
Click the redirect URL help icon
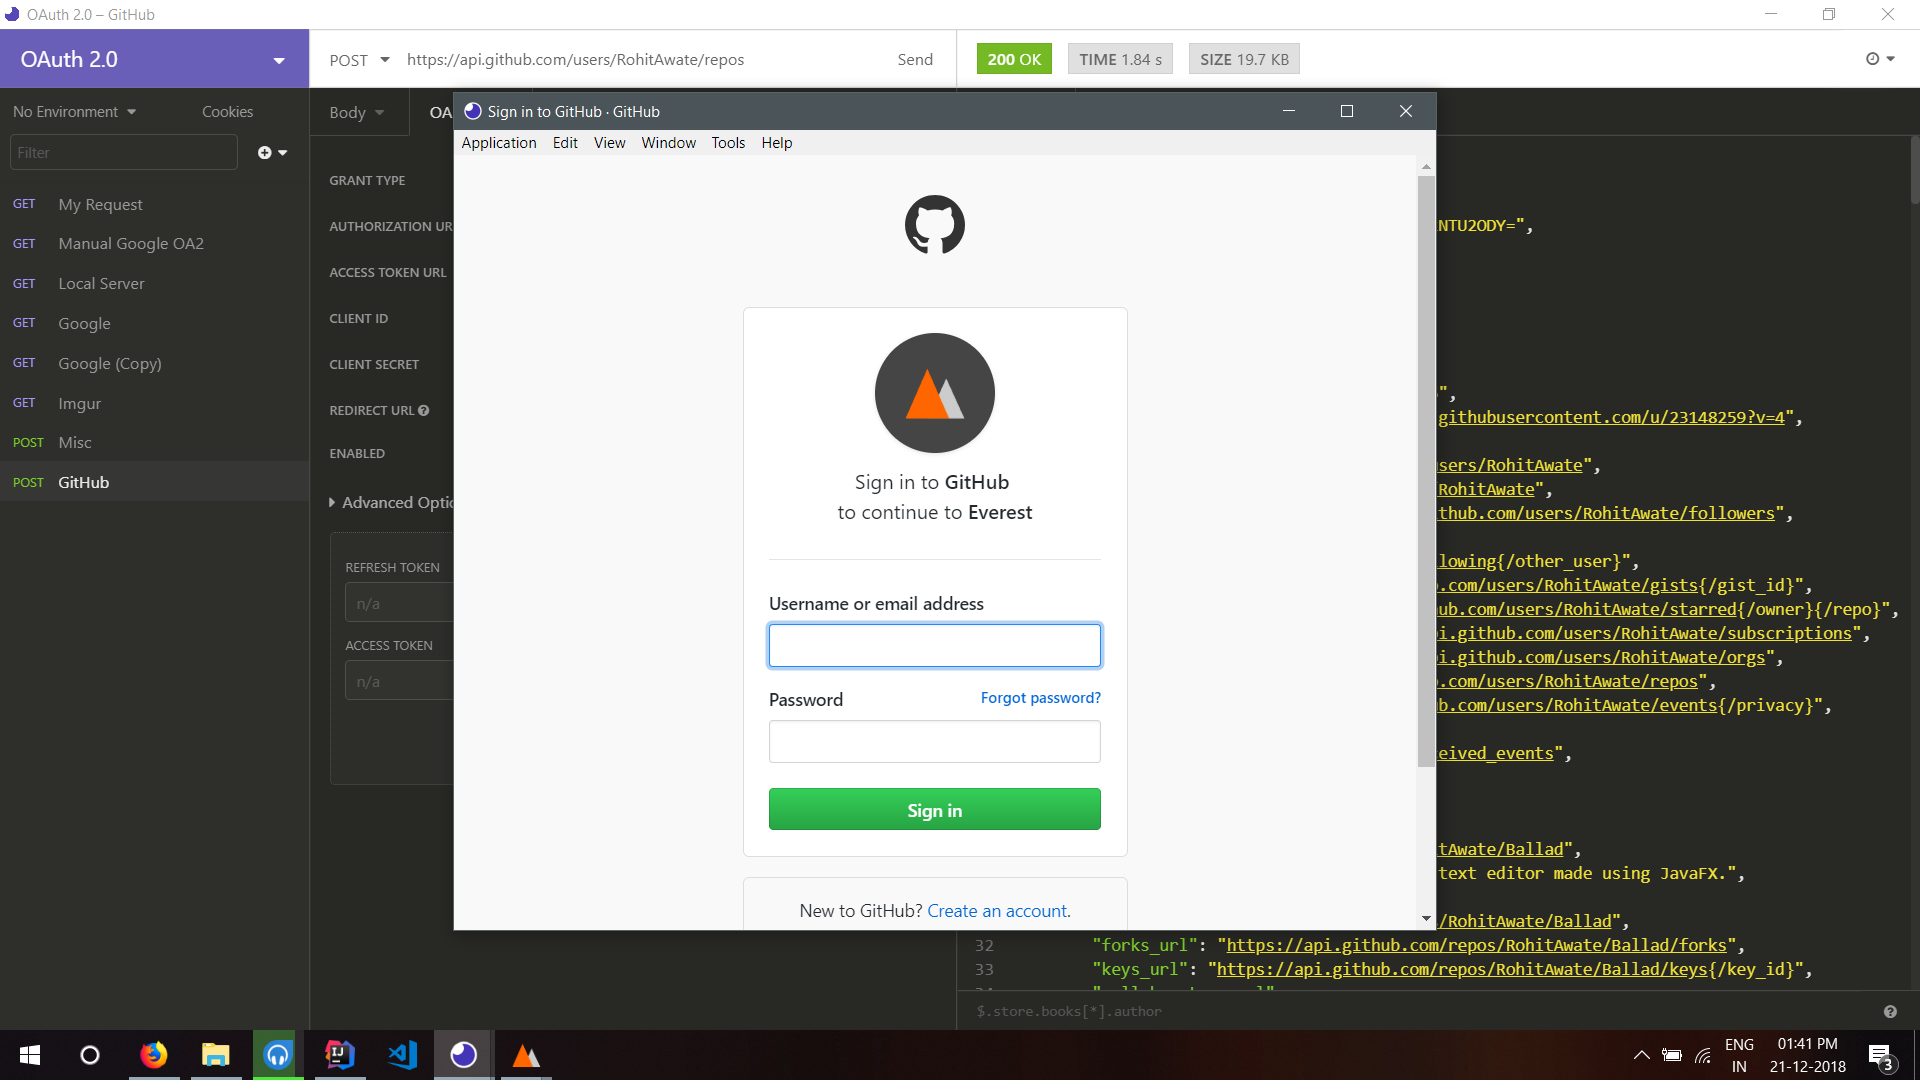click(x=424, y=411)
